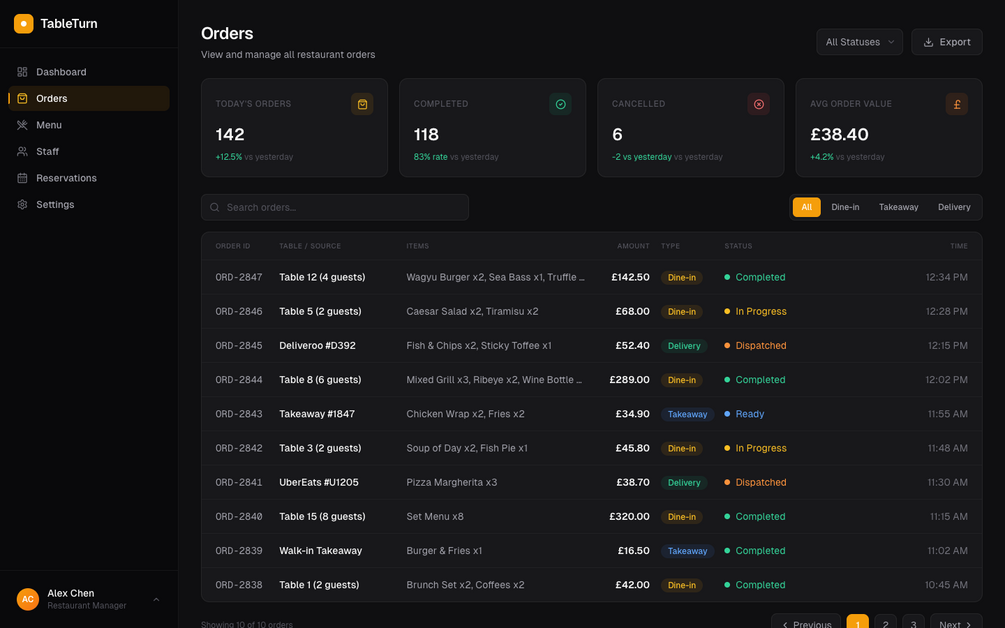Viewport: 1005px width, 628px height.
Task: Expand the Alex Chen account chevron
Action: click(156, 600)
